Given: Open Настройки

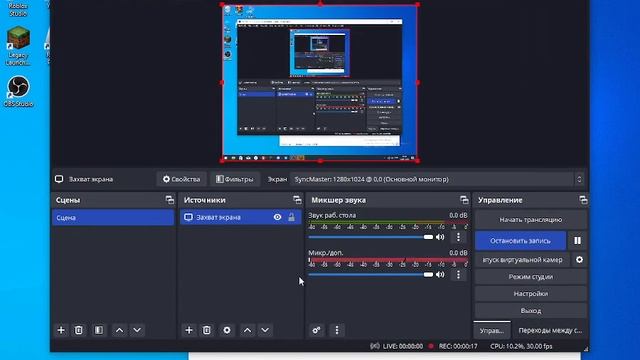Looking at the screenshot, I should click(x=531, y=293).
